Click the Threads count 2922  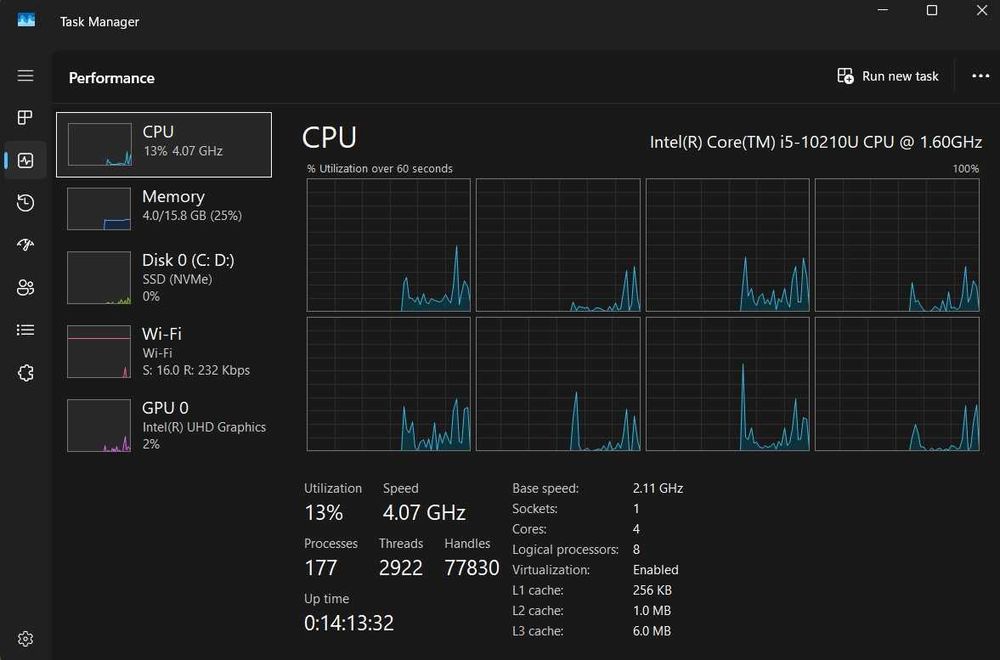(401, 568)
